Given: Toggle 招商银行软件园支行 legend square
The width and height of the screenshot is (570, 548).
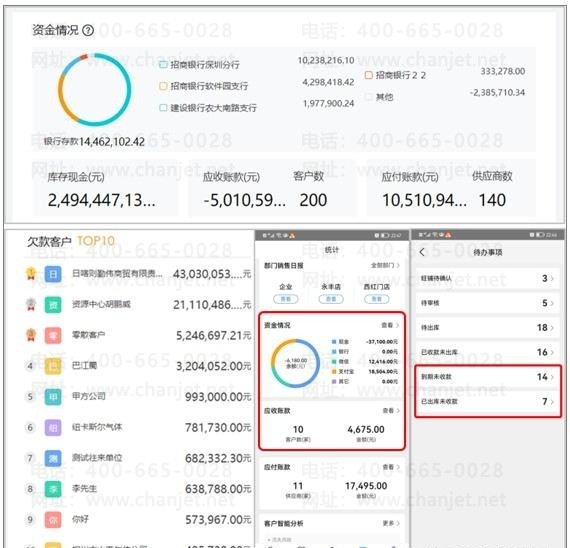Looking at the screenshot, I should tap(163, 86).
